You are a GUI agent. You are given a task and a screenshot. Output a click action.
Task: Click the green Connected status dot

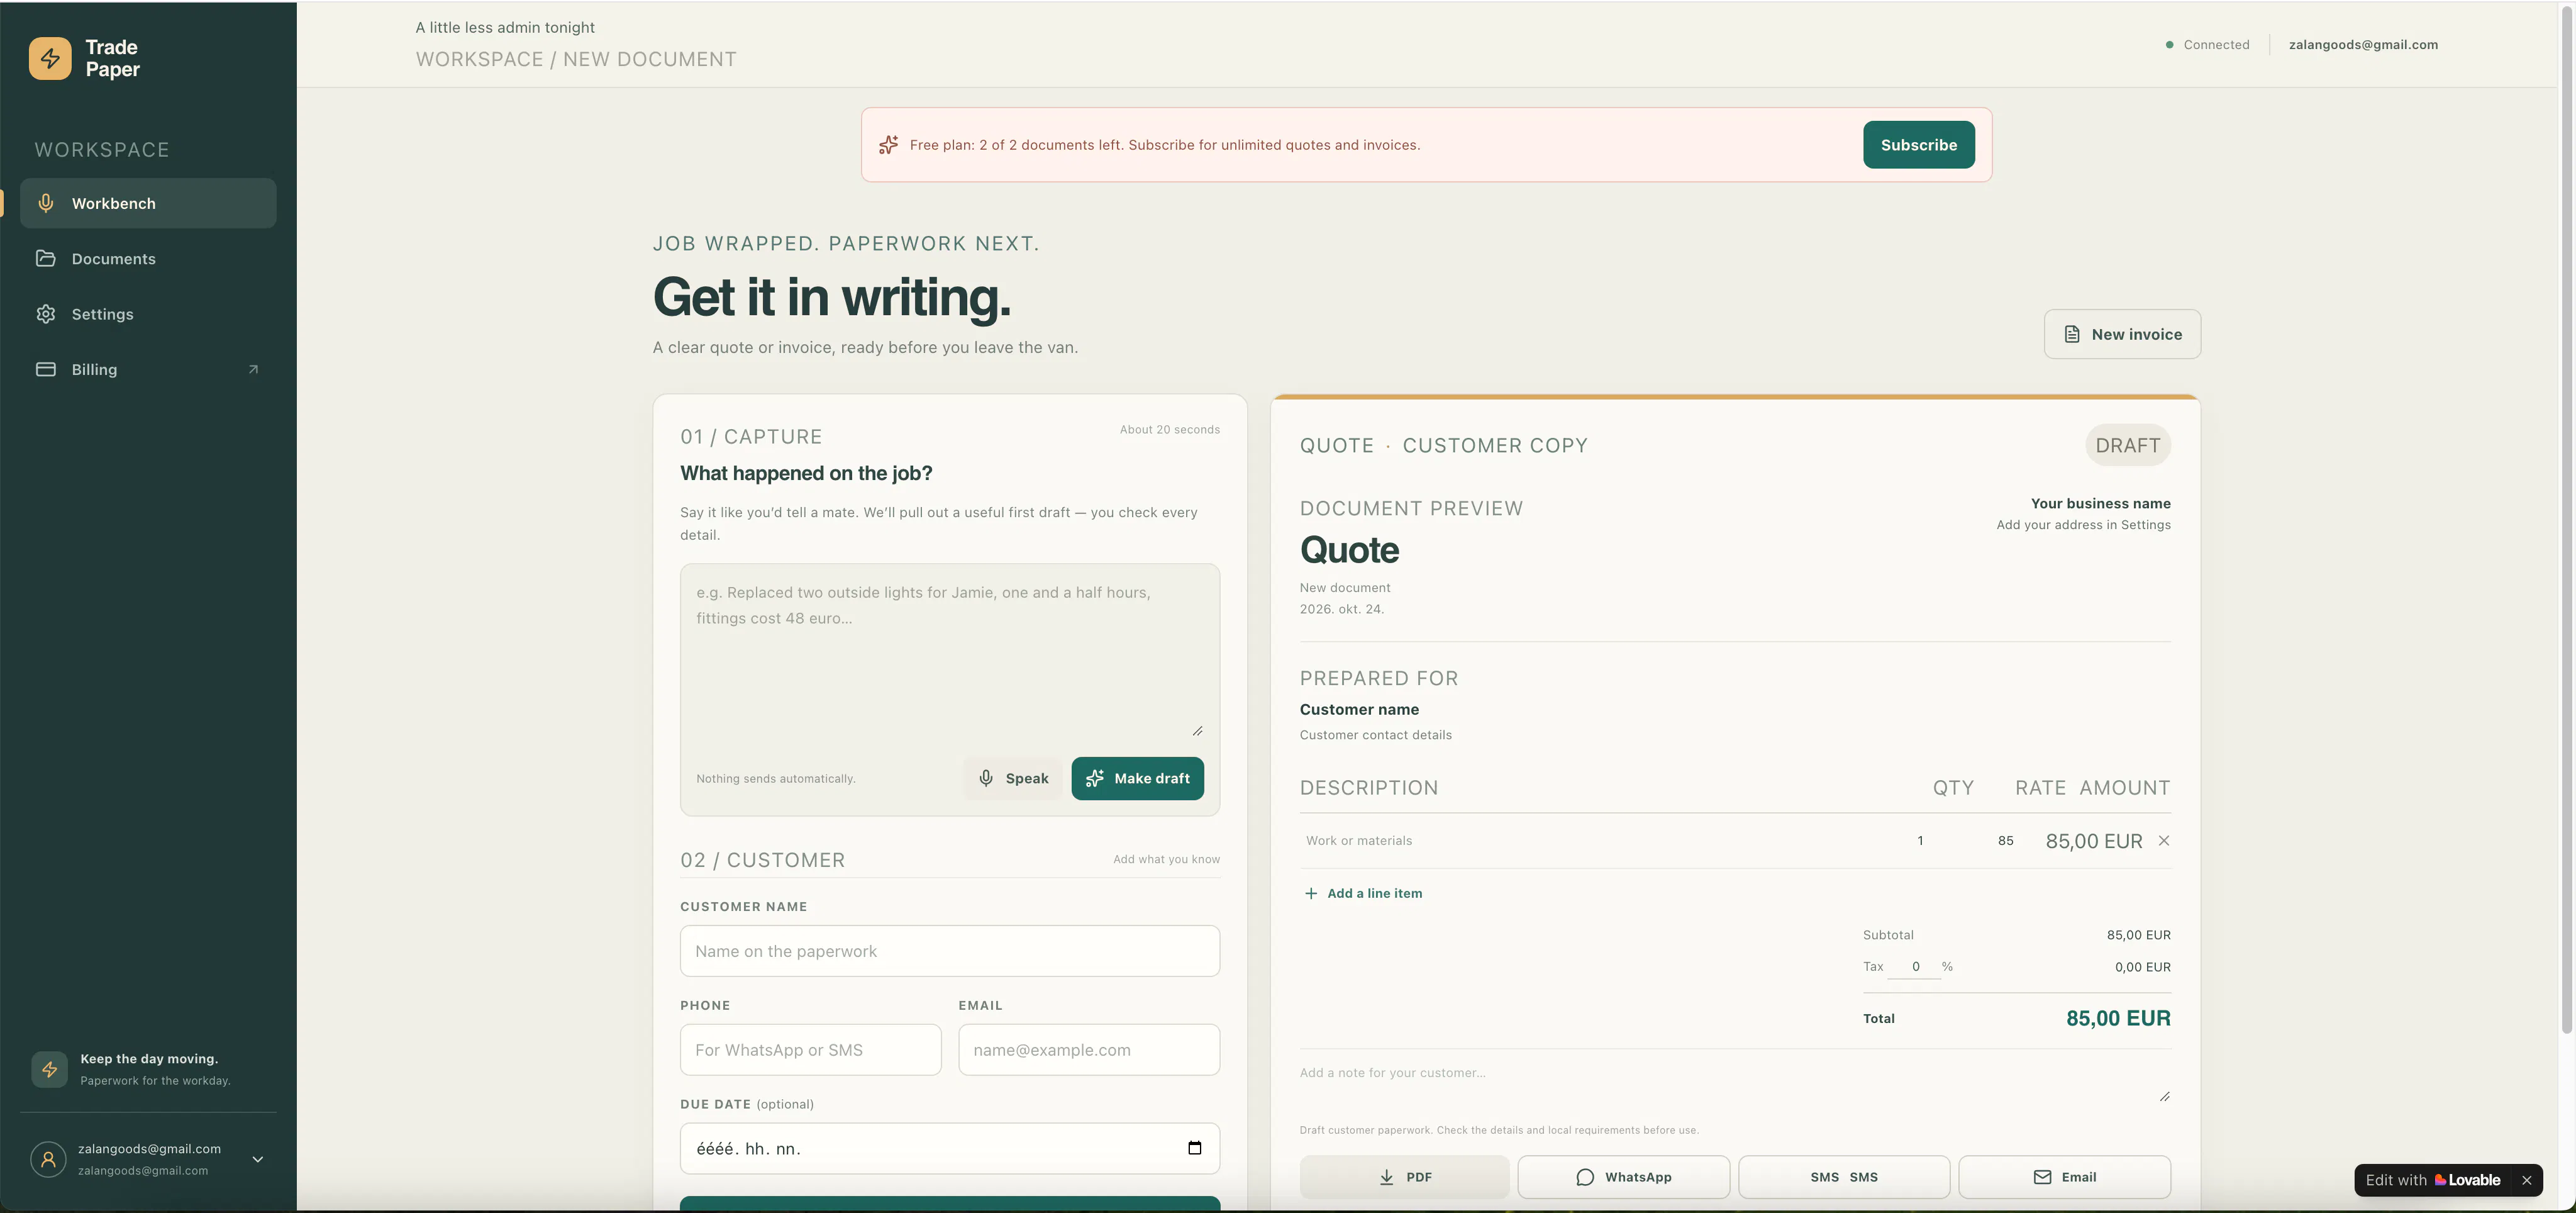(2169, 44)
